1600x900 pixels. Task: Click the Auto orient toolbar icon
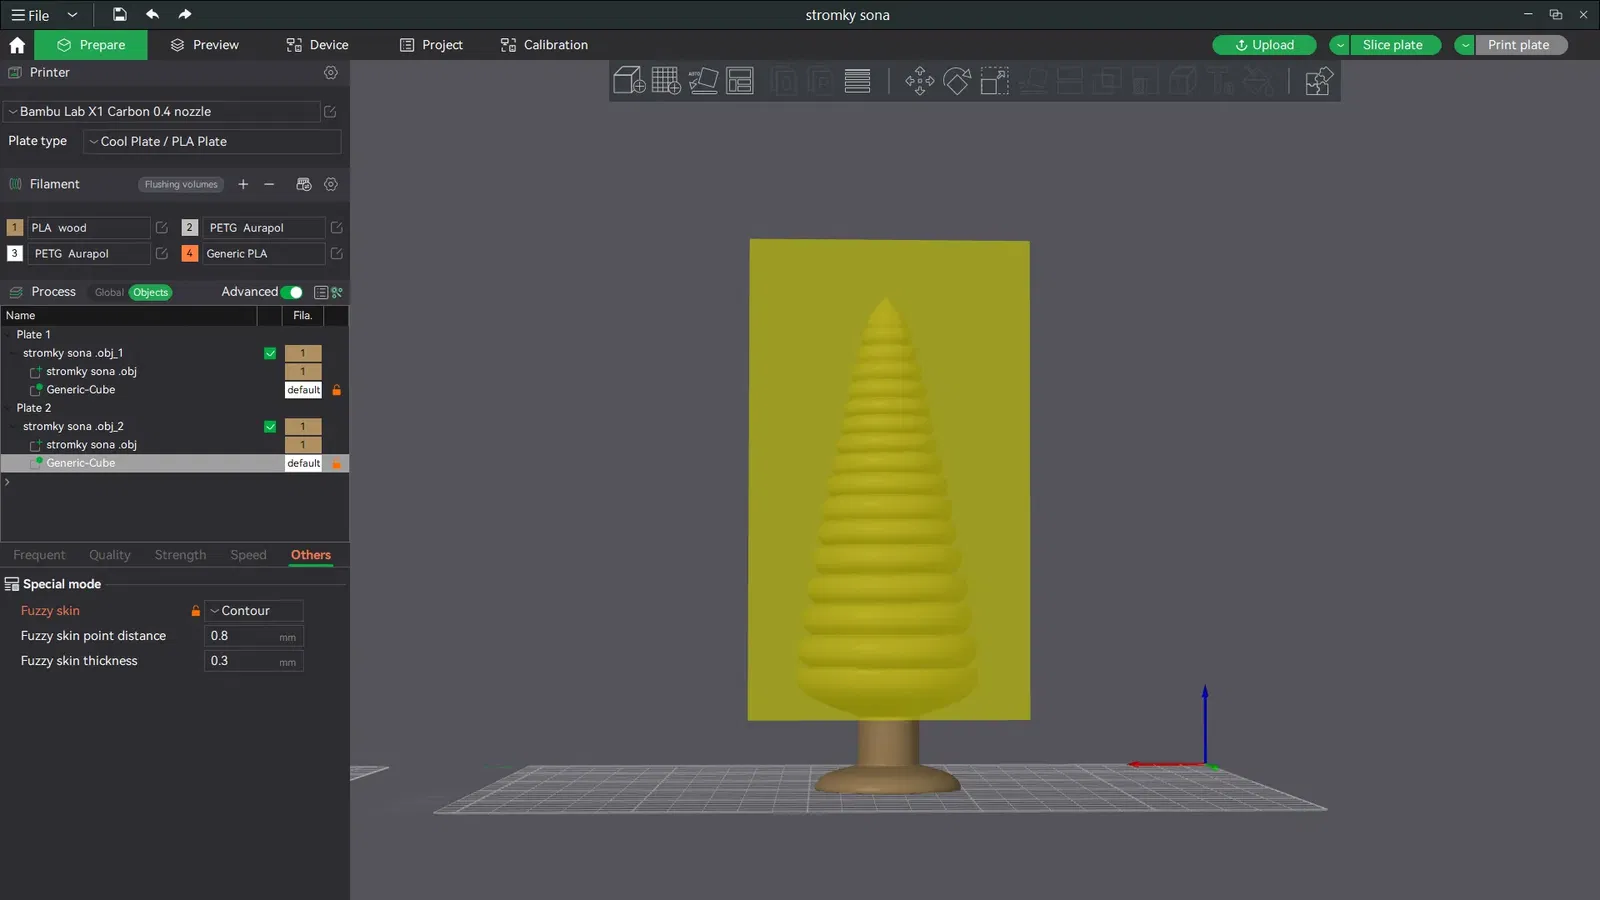pos(703,80)
